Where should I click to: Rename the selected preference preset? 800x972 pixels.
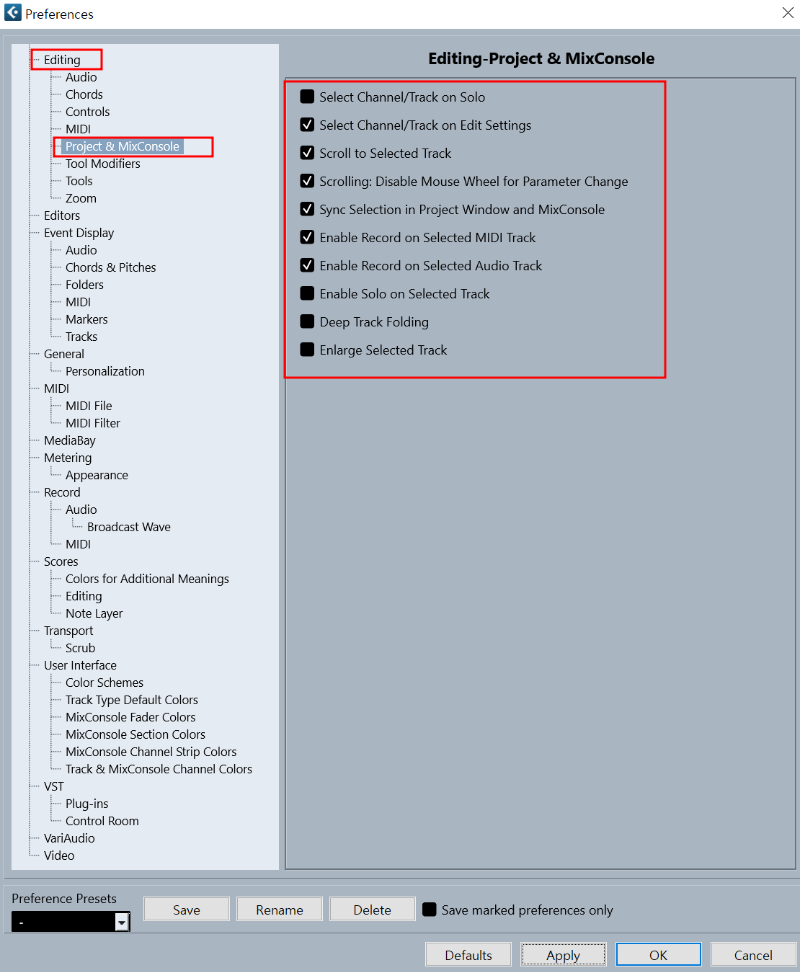(x=279, y=910)
